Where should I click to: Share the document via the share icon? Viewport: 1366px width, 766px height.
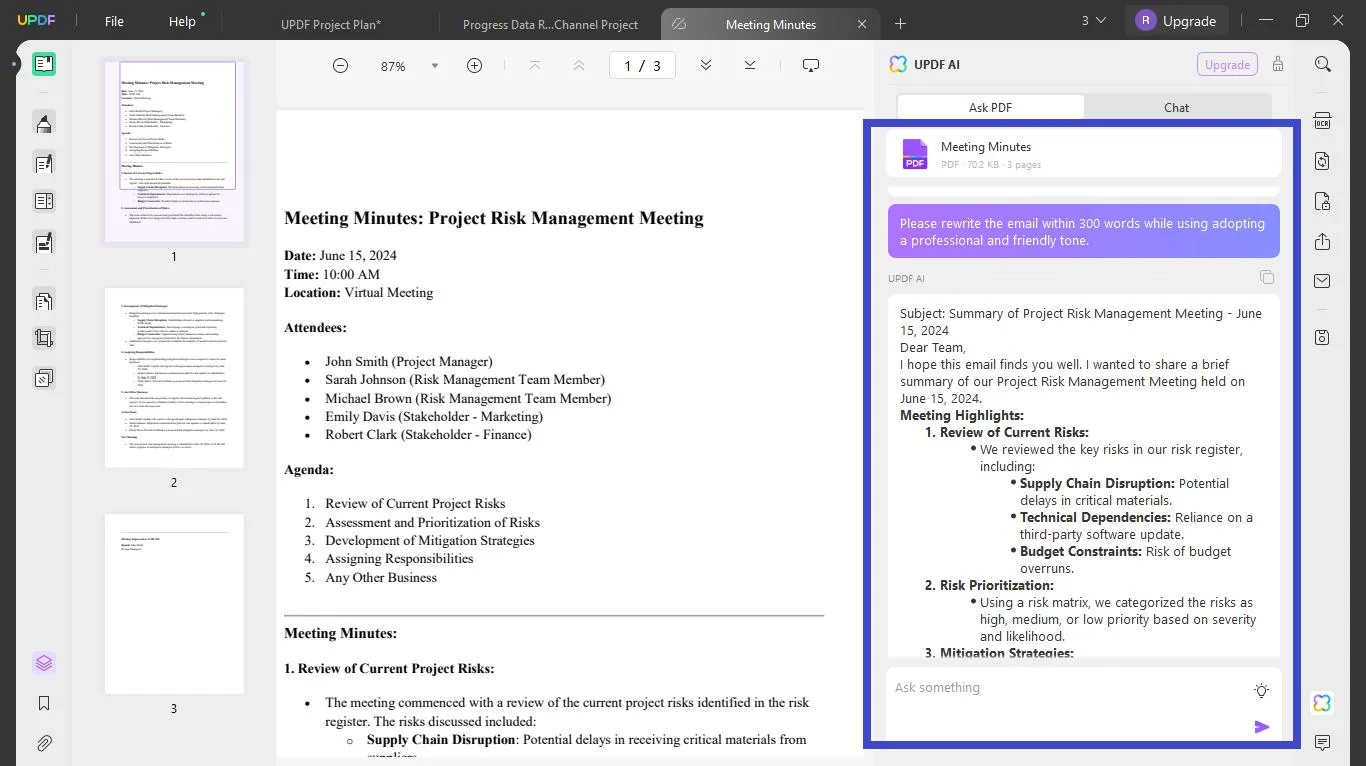[1322, 242]
